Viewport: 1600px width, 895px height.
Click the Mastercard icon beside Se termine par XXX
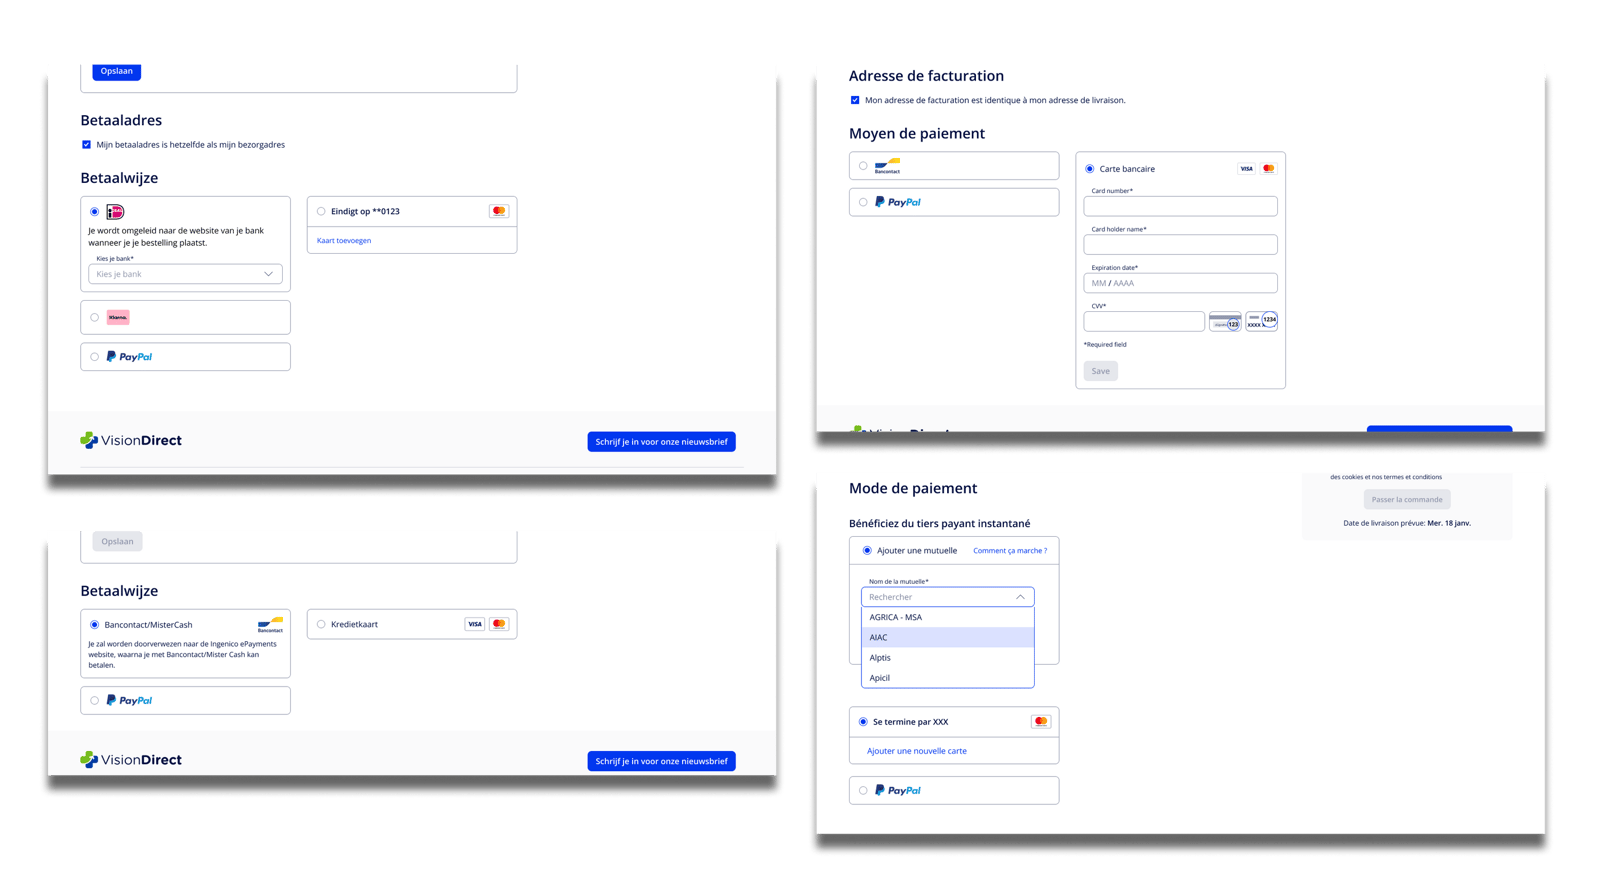pos(1041,722)
